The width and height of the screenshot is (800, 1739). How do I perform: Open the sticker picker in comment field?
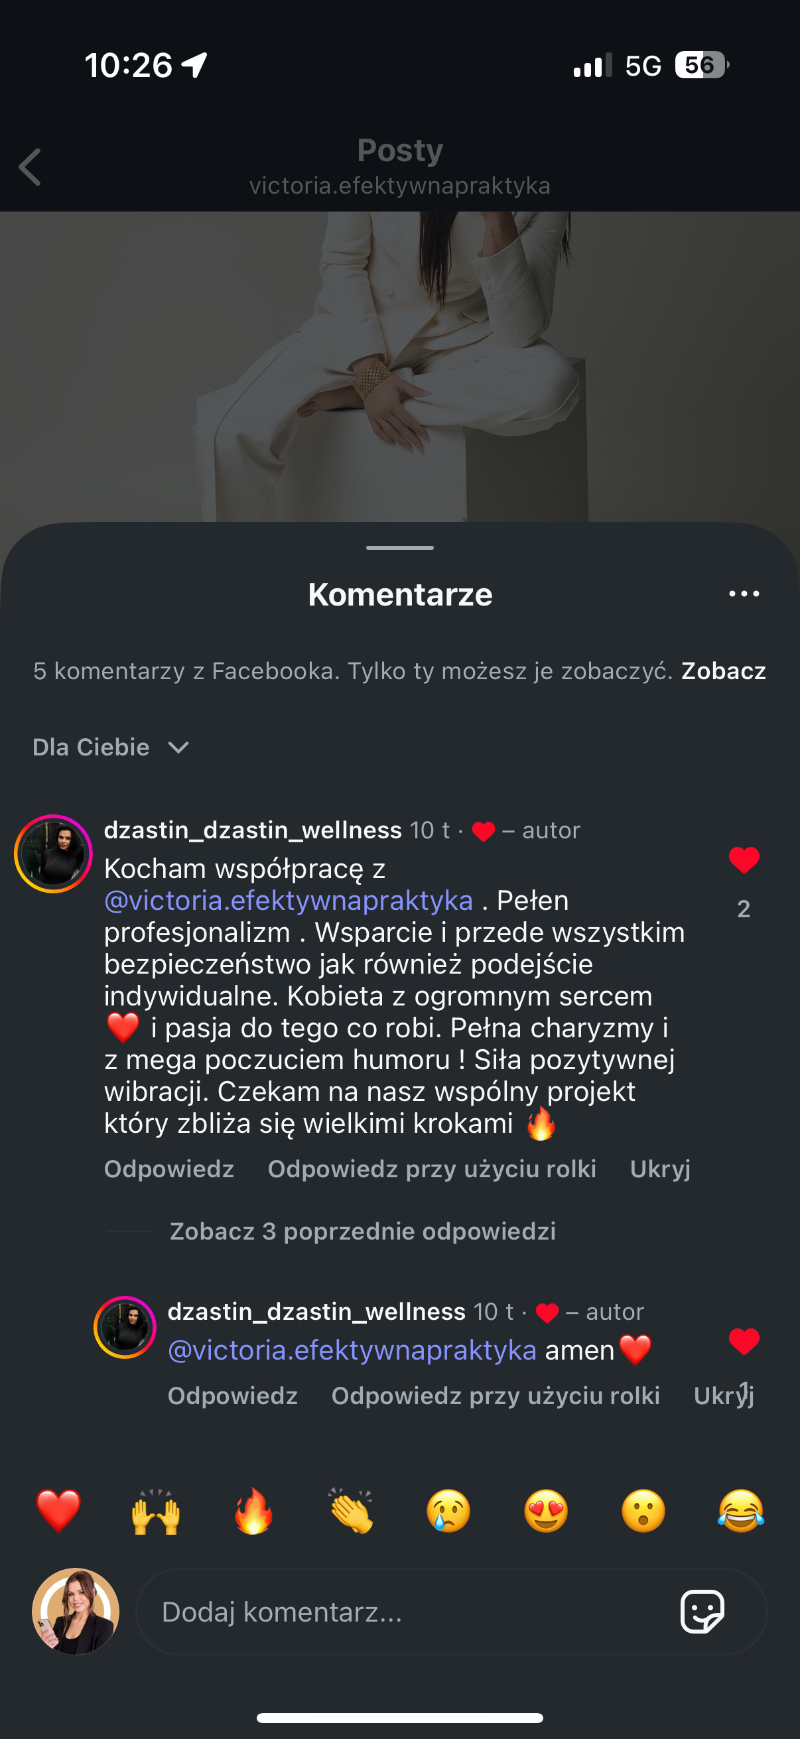702,1611
